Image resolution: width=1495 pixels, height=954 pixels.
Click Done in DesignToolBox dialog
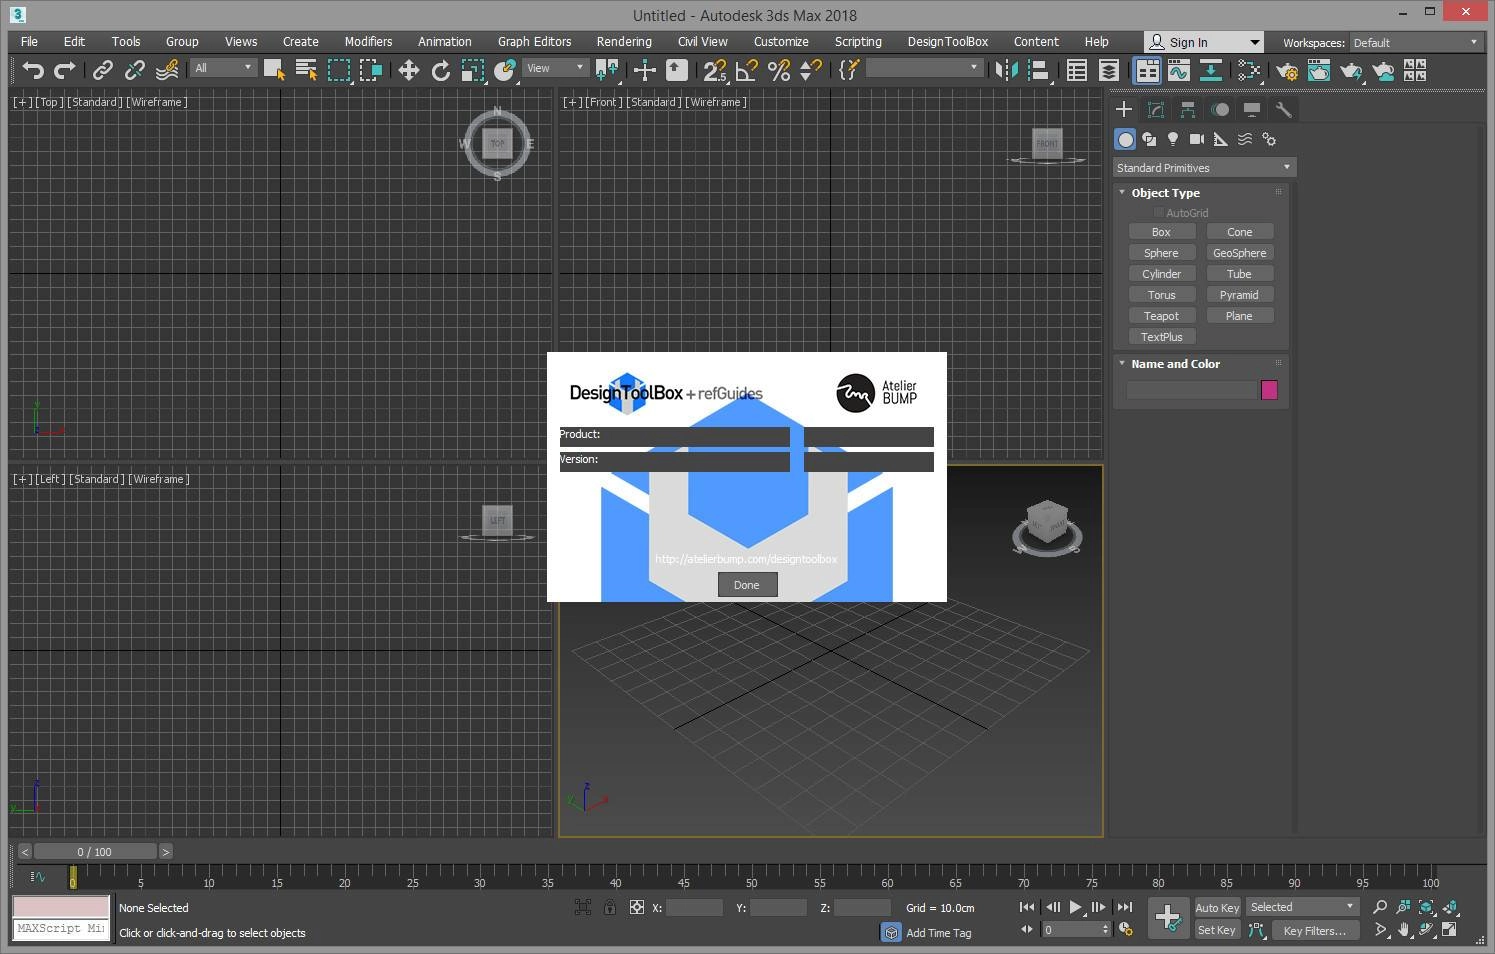tap(747, 585)
